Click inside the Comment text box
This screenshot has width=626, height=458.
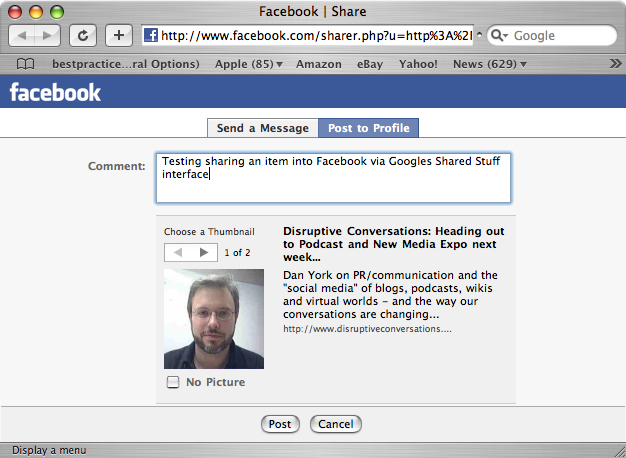[332, 178]
